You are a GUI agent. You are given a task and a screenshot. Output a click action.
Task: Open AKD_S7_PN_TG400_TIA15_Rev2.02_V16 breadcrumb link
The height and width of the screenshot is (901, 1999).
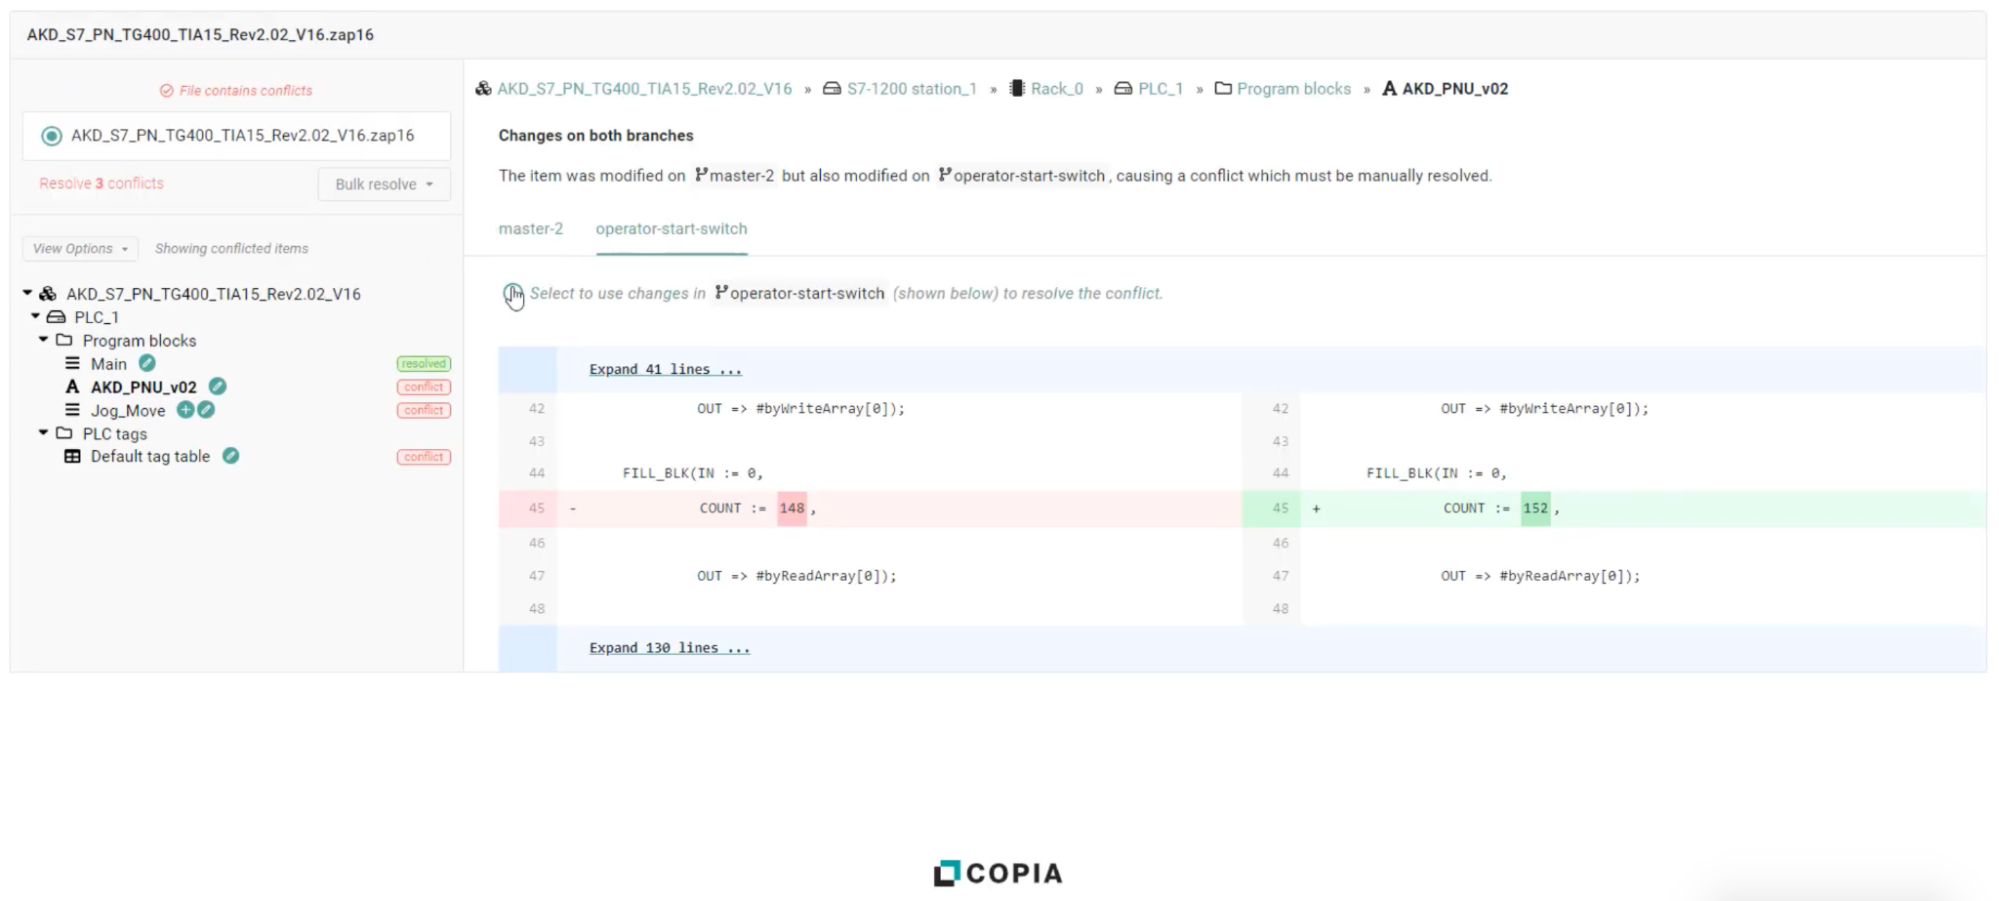pyautogui.click(x=644, y=89)
